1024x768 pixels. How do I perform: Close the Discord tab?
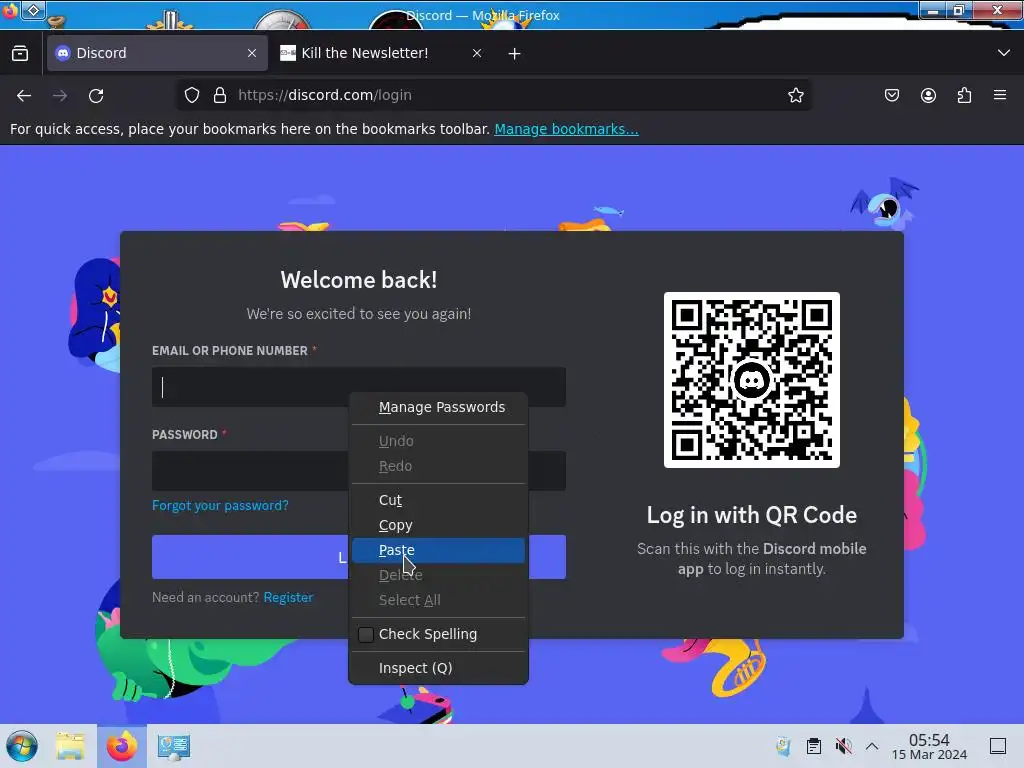pyautogui.click(x=252, y=53)
